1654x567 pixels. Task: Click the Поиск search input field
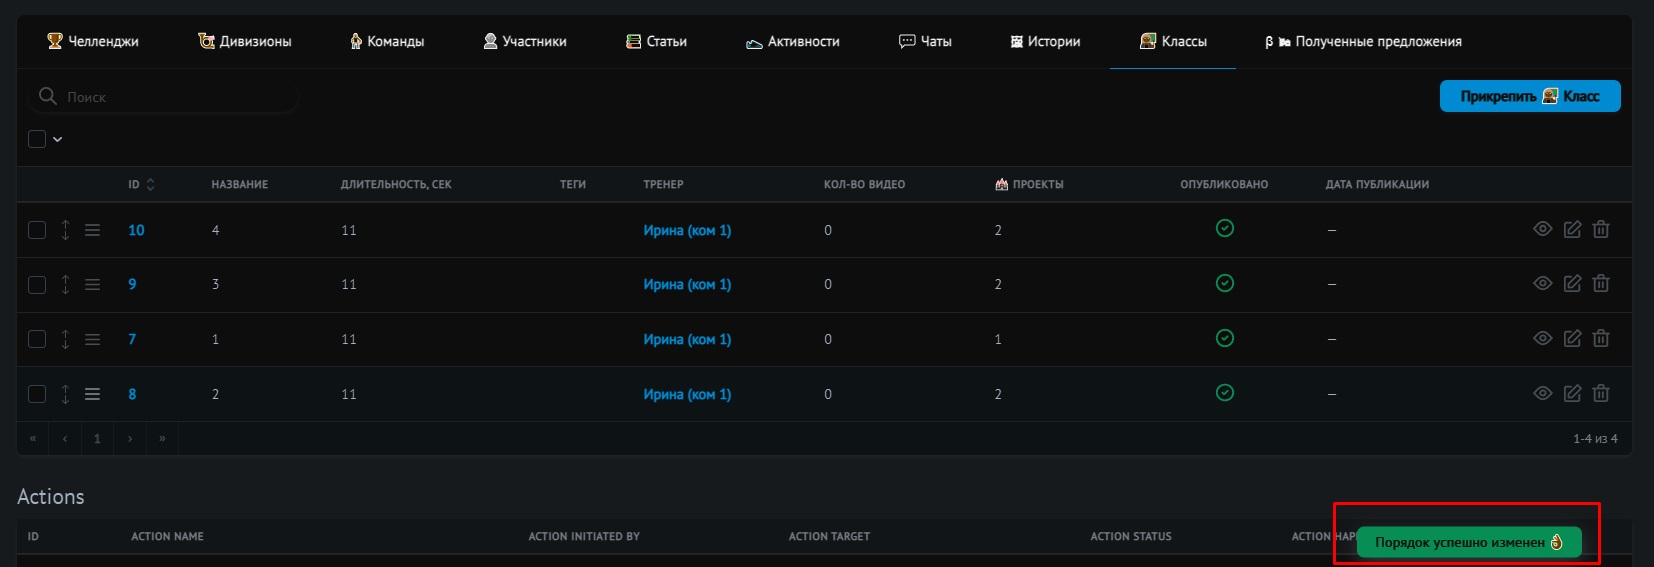(x=175, y=97)
